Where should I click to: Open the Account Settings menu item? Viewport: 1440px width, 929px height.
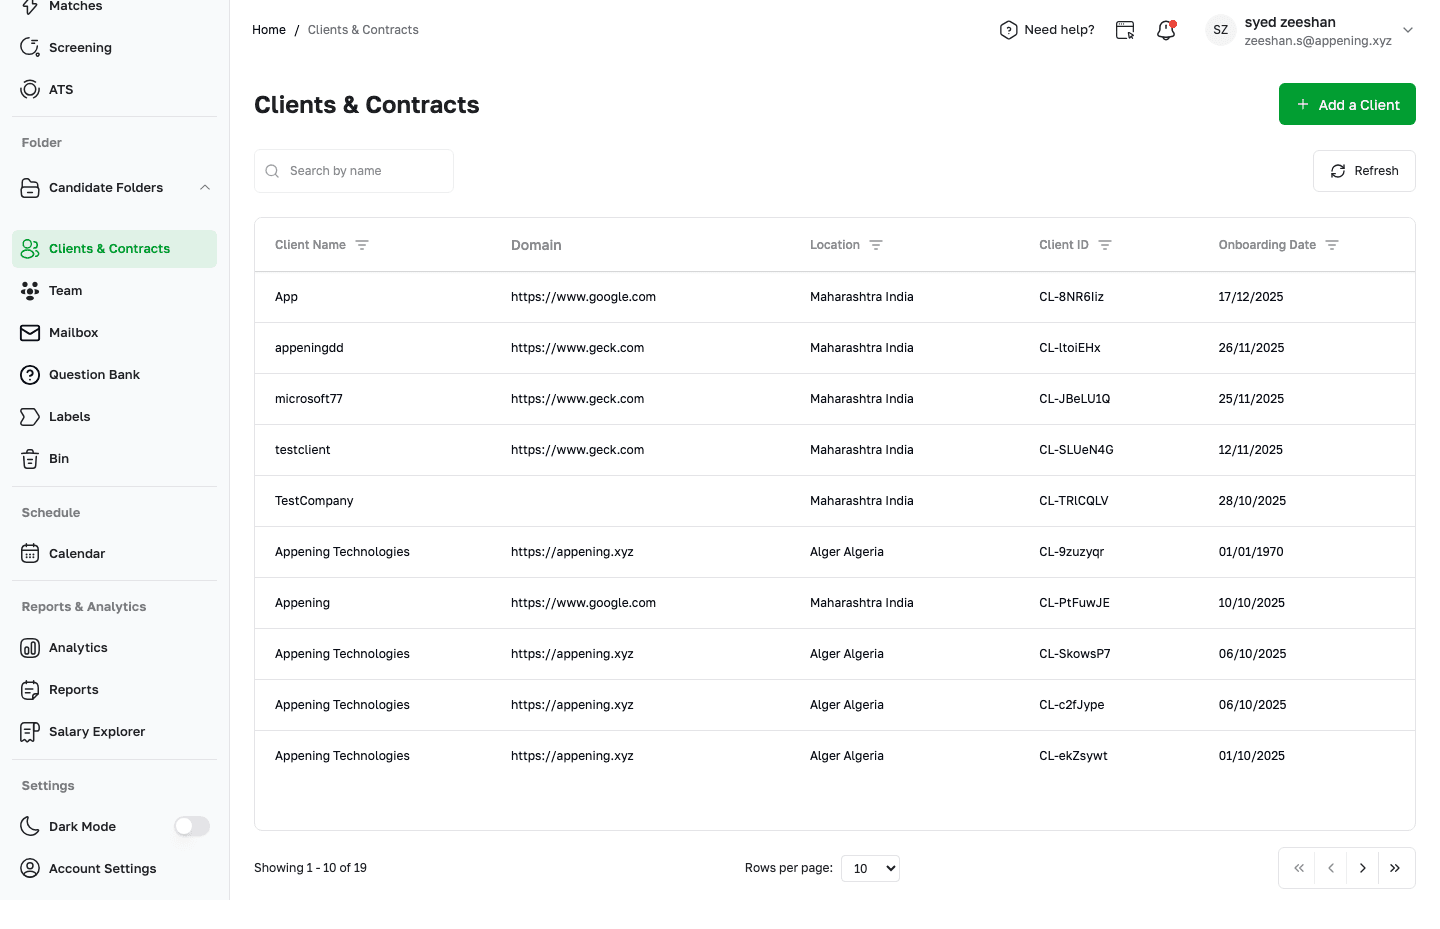click(x=114, y=868)
